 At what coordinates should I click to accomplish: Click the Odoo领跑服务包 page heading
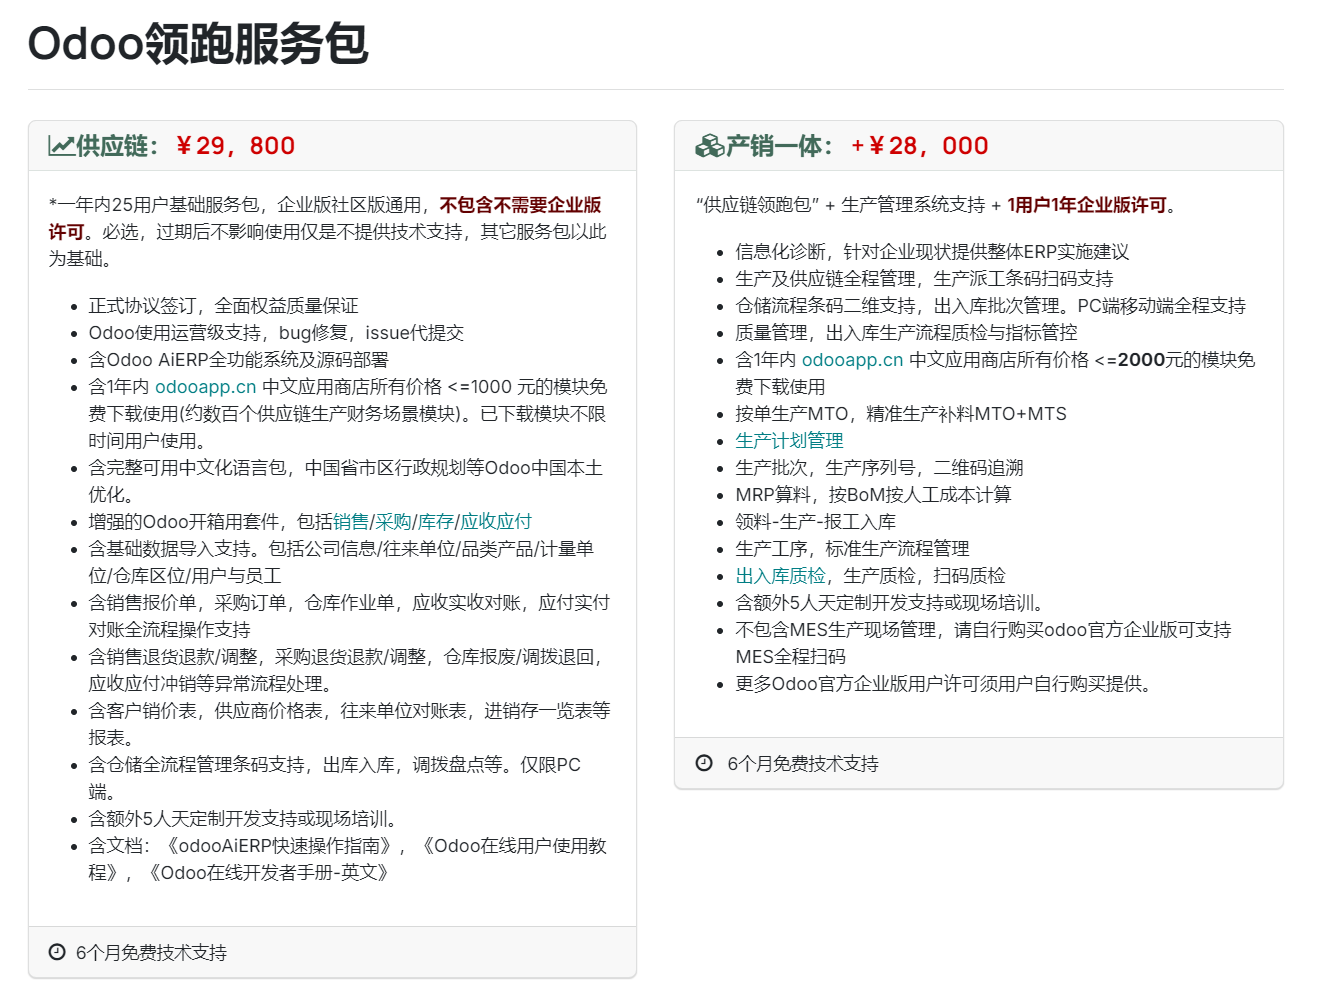click(198, 44)
